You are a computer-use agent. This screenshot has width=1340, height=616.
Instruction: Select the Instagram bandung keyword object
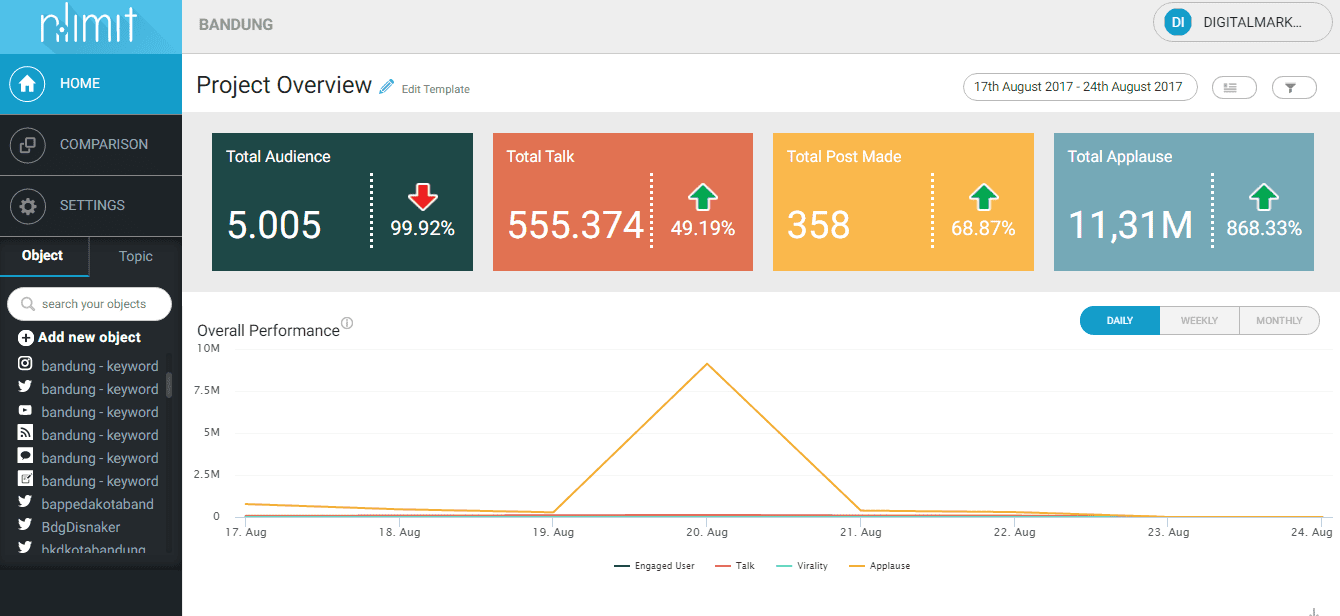99,366
